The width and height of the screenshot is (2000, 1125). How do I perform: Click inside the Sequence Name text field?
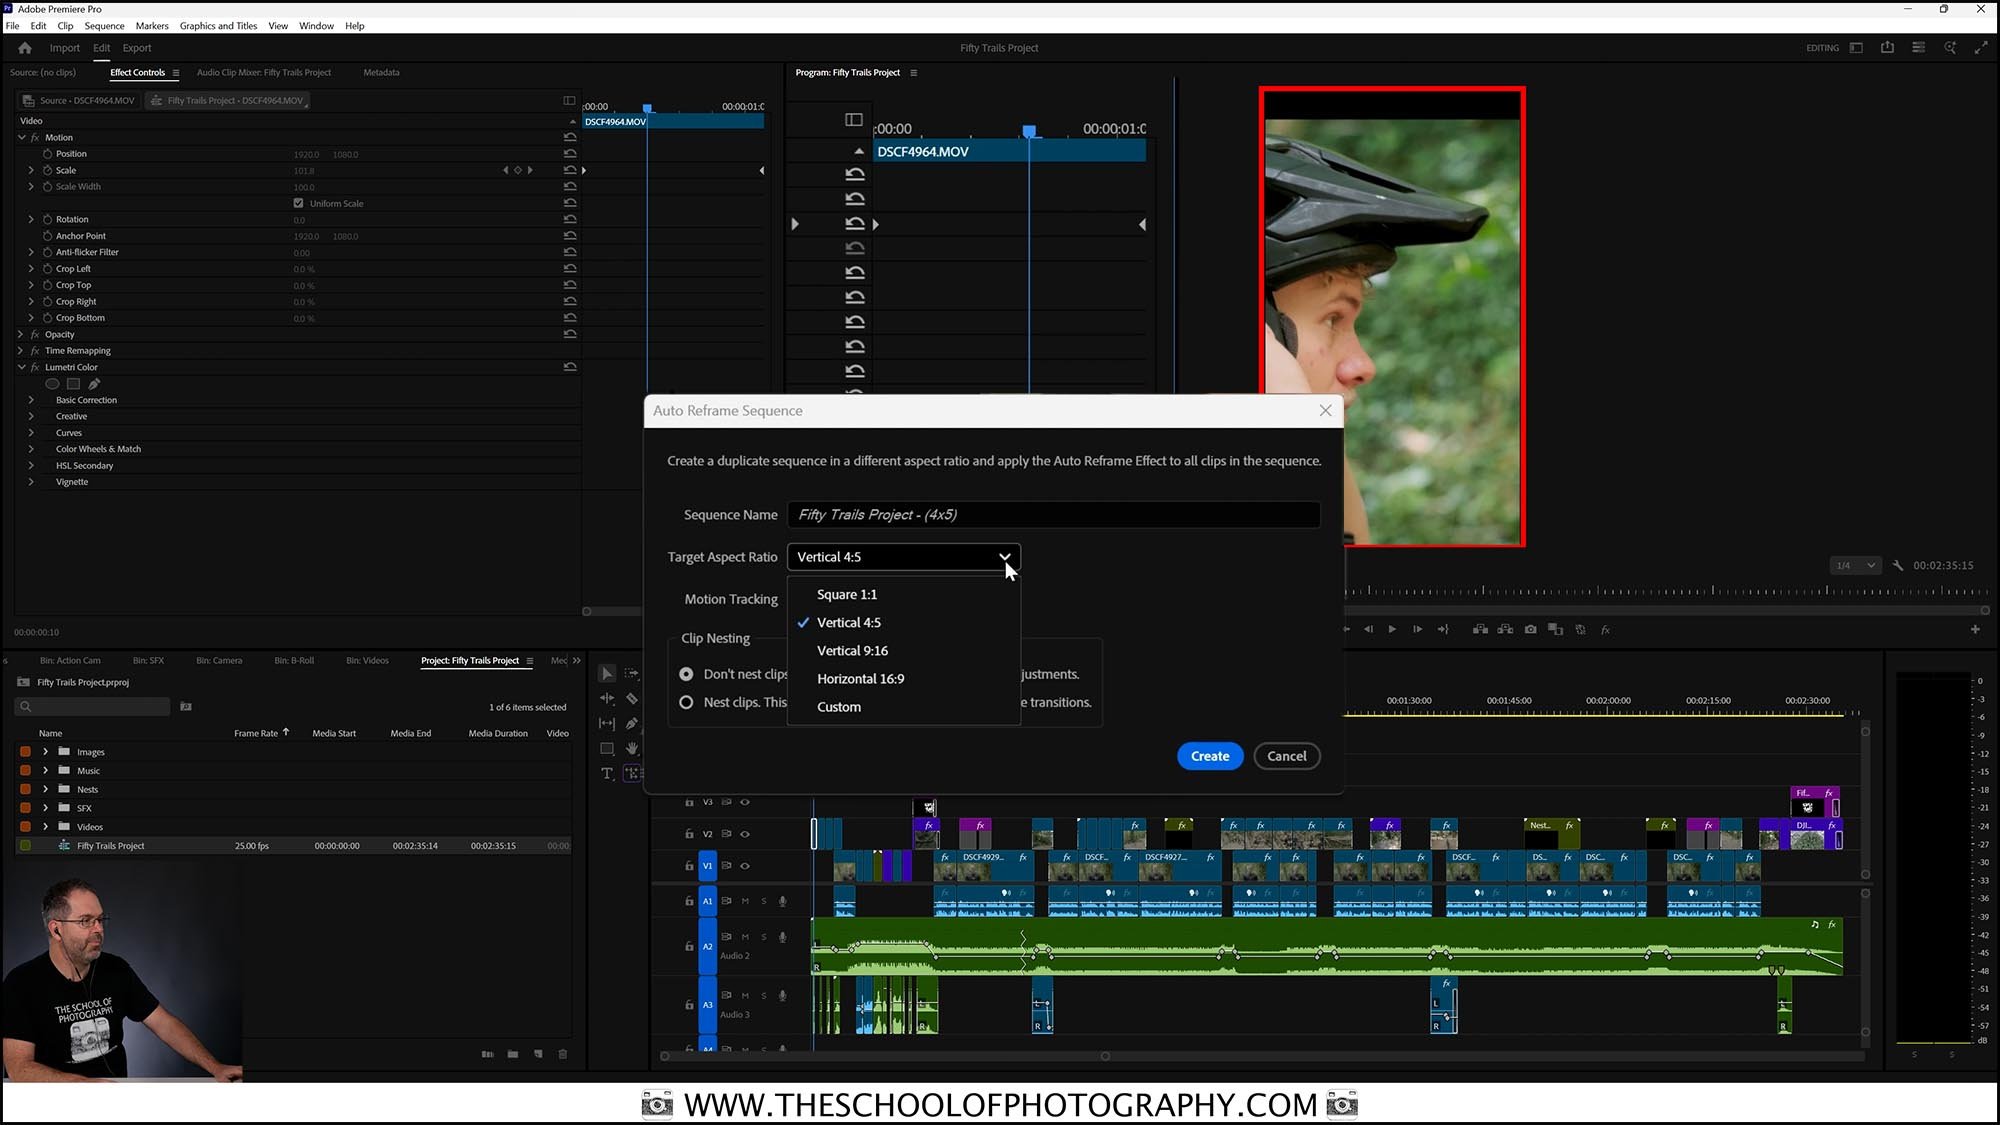click(x=1053, y=514)
